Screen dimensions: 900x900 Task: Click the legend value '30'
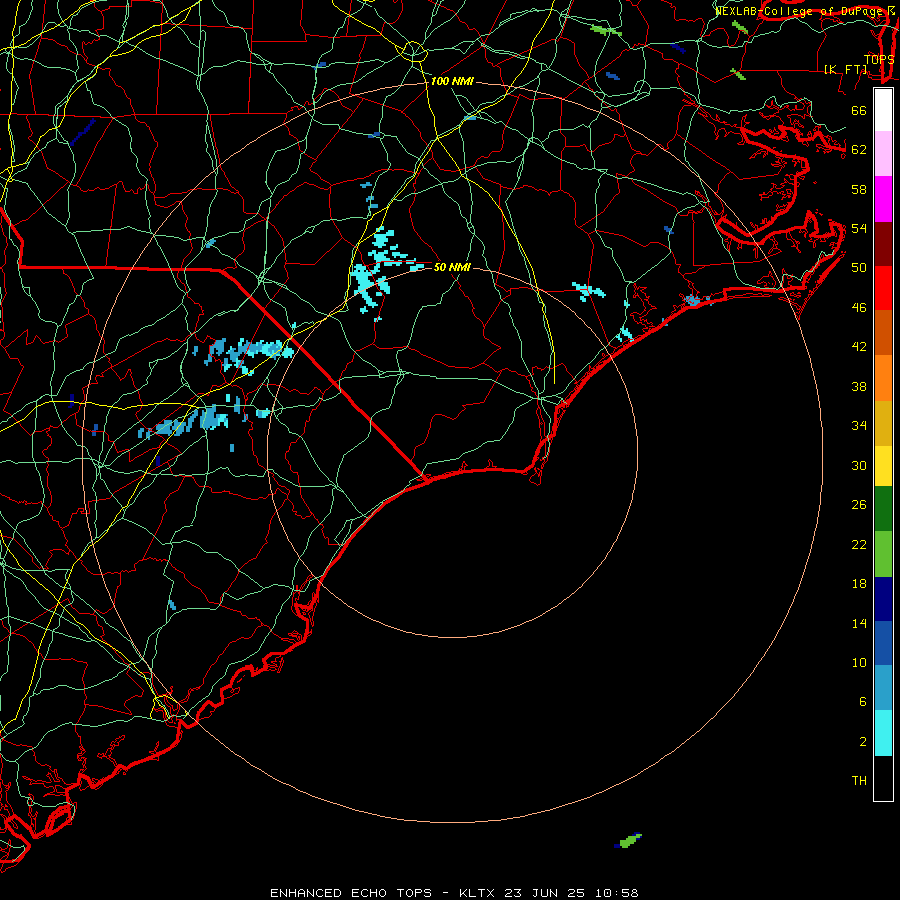(x=859, y=465)
